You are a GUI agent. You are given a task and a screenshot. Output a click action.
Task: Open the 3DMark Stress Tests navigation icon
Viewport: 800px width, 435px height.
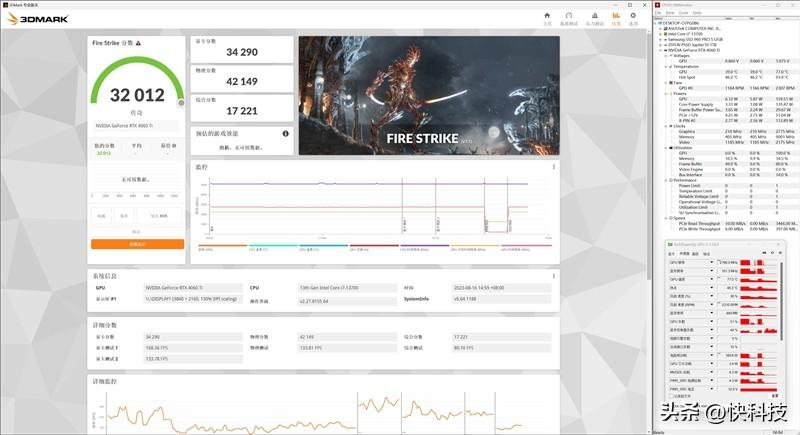tap(594, 16)
